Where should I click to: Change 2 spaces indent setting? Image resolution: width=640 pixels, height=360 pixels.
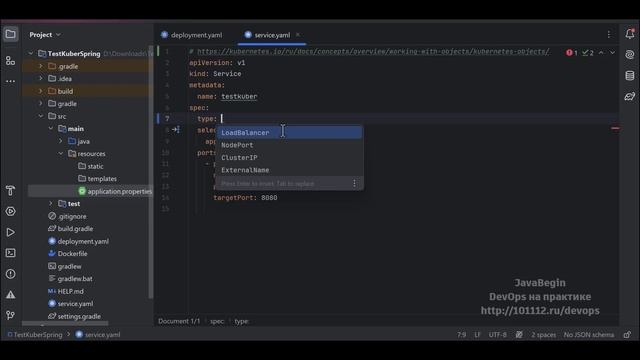(x=543, y=335)
